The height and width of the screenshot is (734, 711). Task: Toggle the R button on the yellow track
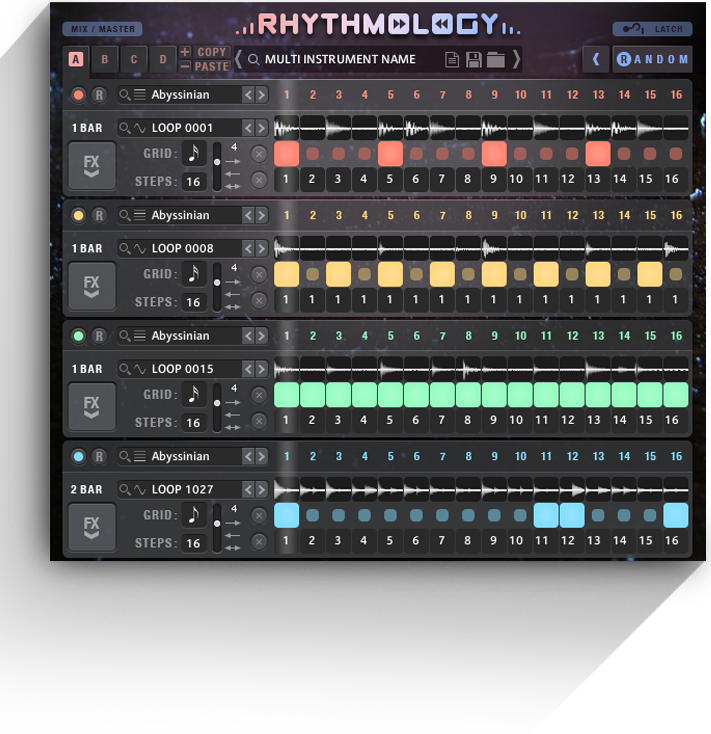pos(99,215)
